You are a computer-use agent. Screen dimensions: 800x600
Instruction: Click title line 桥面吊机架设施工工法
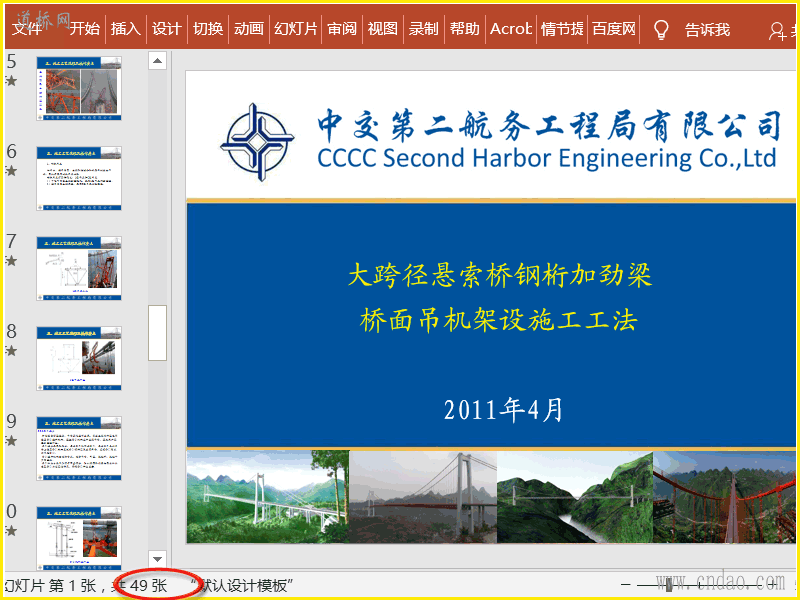point(498,320)
